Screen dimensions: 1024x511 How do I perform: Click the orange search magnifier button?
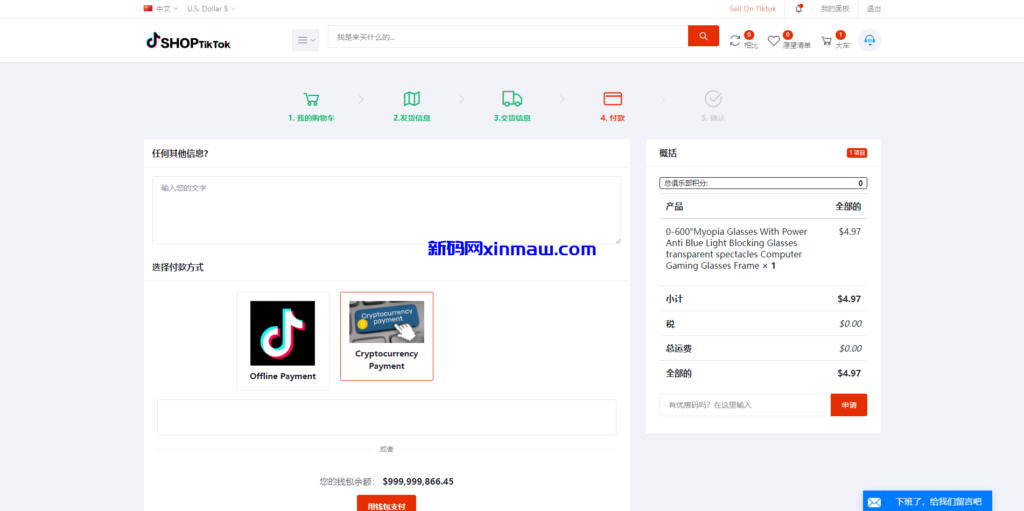pos(703,36)
